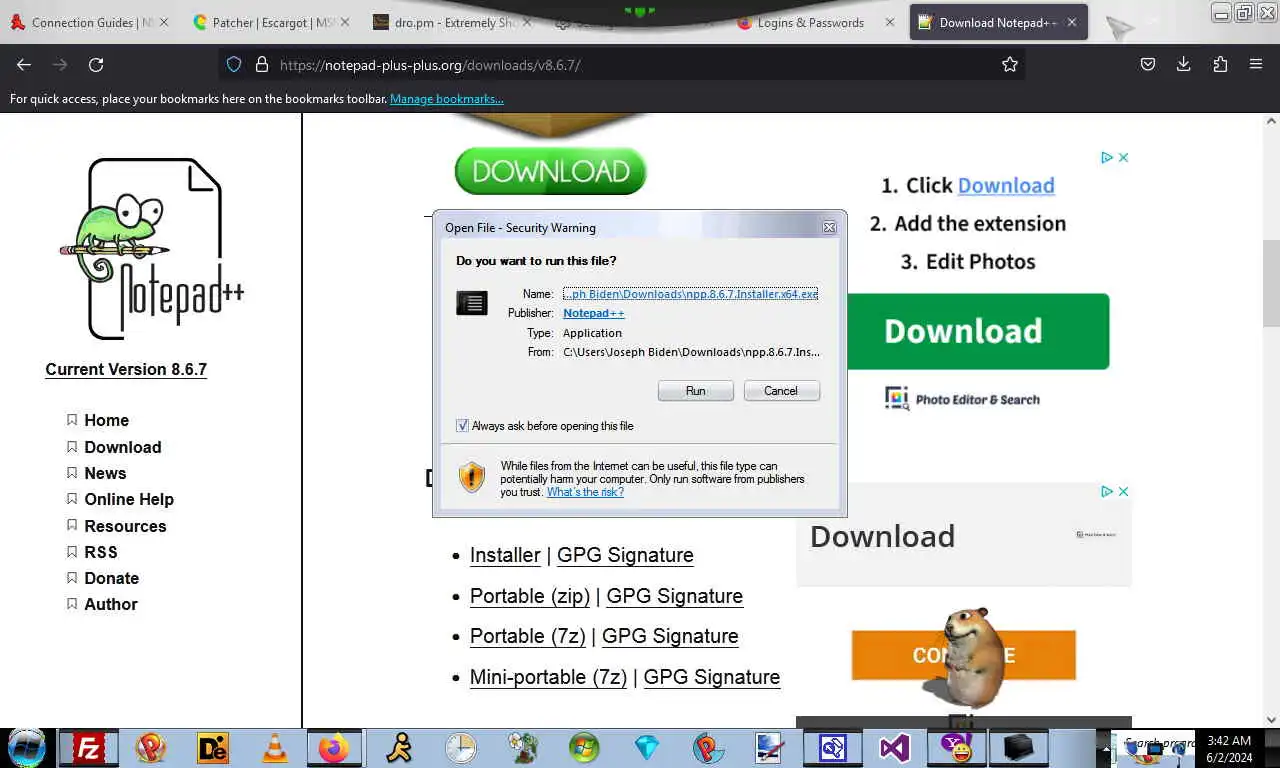Open the extensions puzzle icon
The width and height of the screenshot is (1280, 768).
coord(1220,64)
